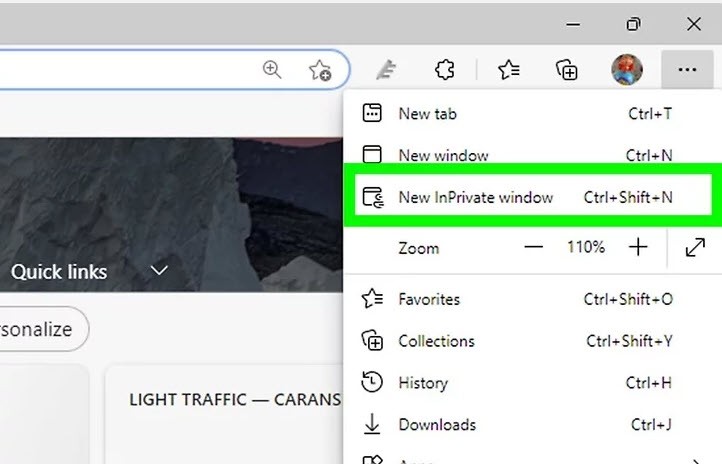Open the Settings and more ellipsis menu
The image size is (722, 464).
pyautogui.click(x=687, y=70)
